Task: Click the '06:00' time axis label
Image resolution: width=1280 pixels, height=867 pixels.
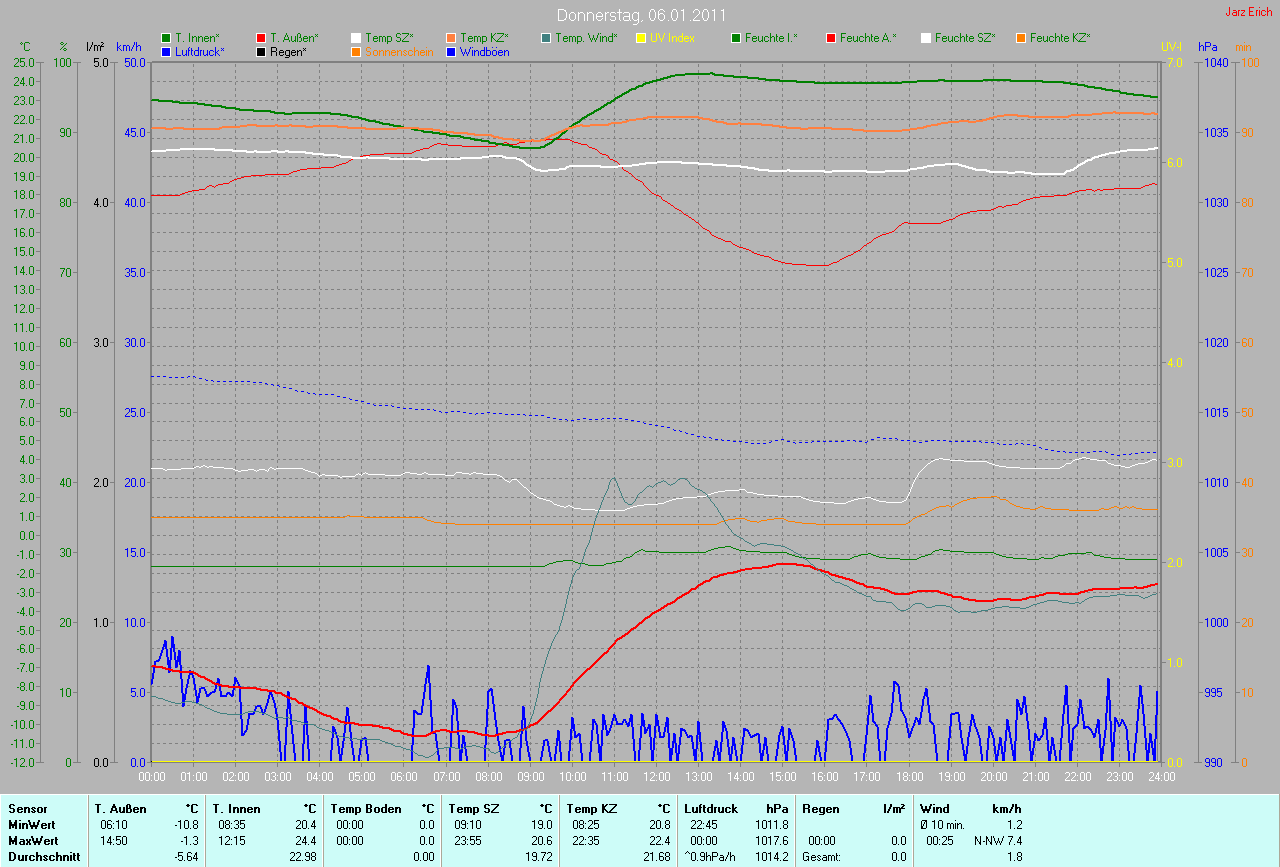Action: (404, 777)
